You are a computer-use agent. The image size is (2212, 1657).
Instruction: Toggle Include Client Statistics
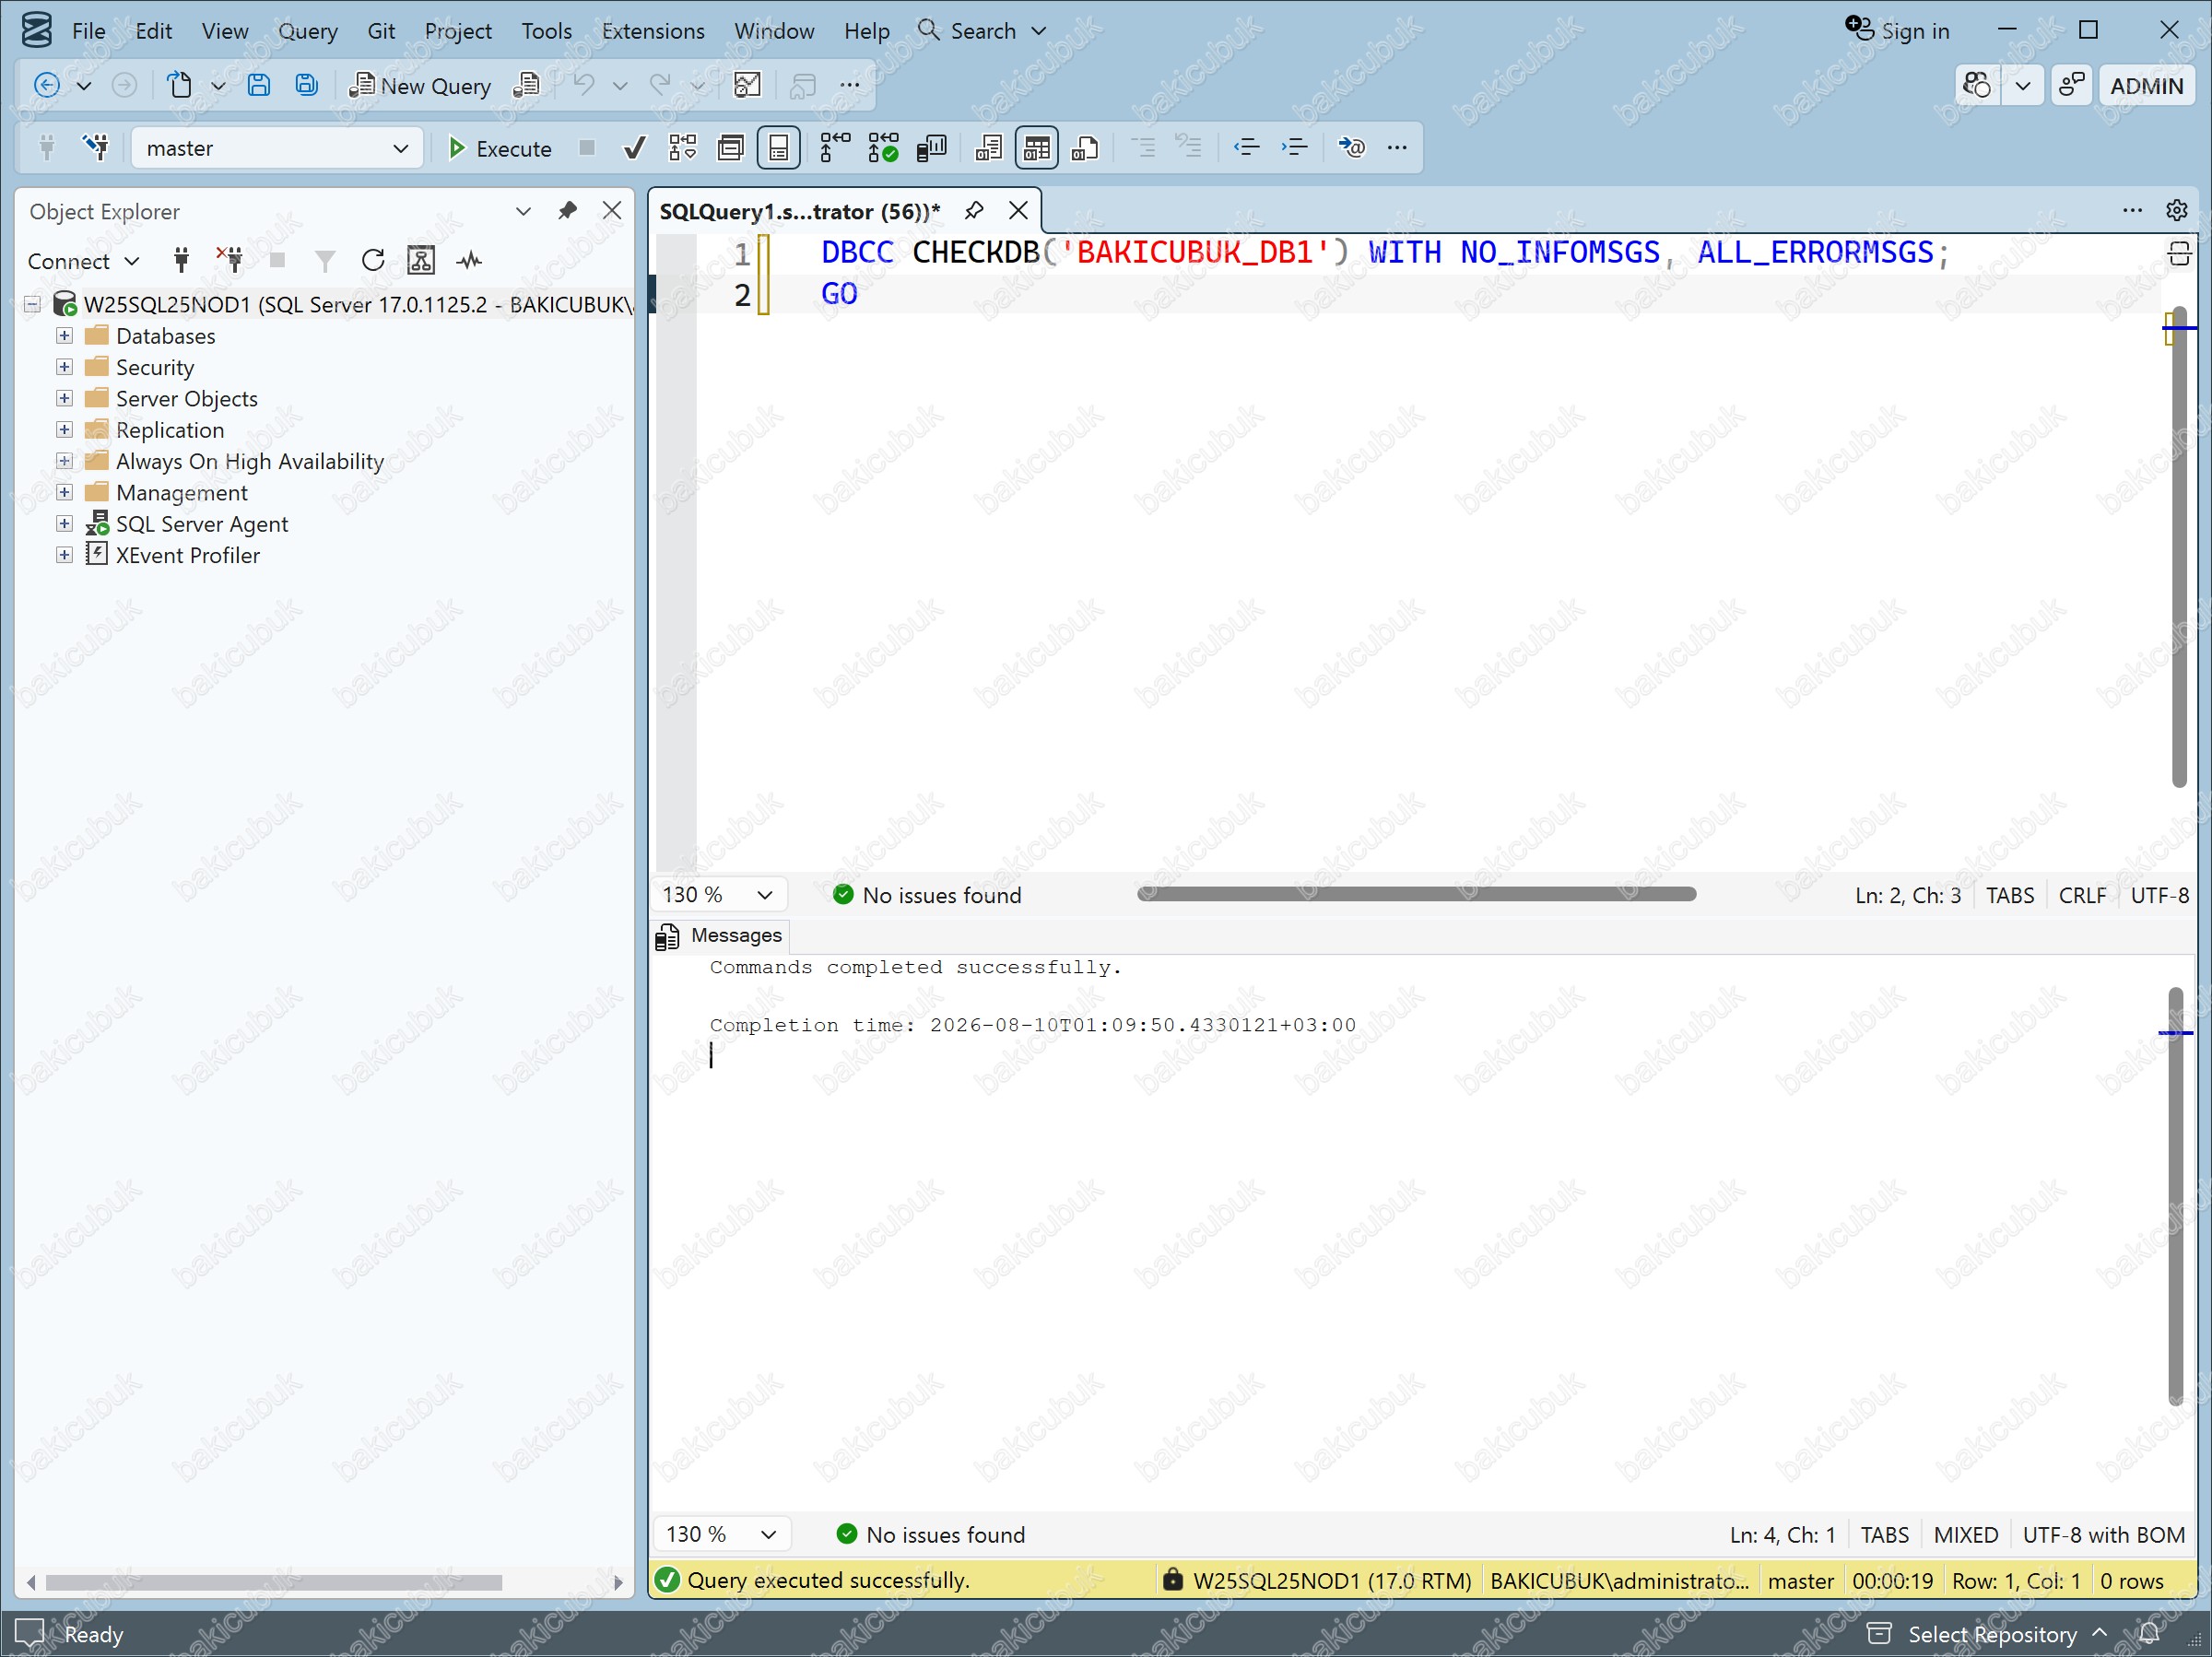click(x=931, y=148)
